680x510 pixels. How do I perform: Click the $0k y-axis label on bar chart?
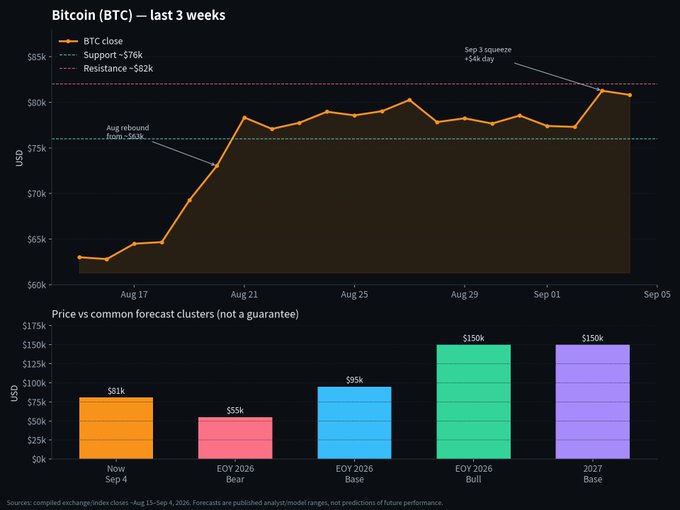tap(39, 459)
